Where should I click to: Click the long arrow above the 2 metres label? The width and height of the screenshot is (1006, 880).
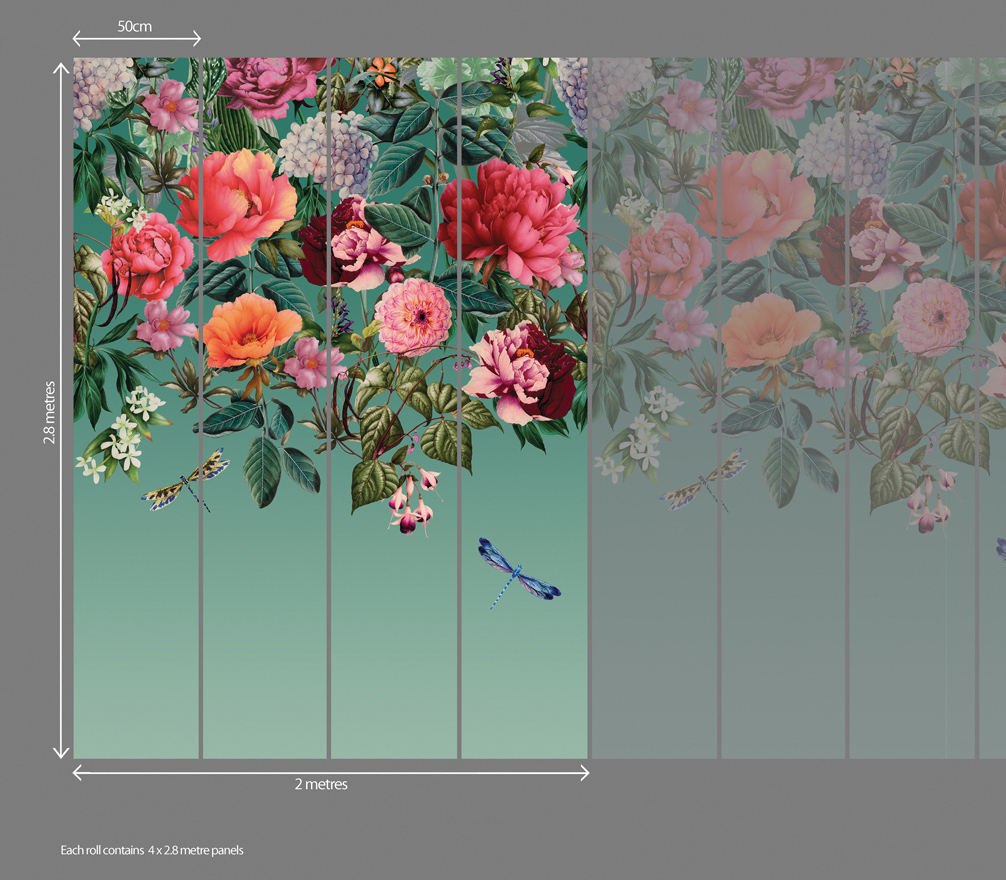330,771
